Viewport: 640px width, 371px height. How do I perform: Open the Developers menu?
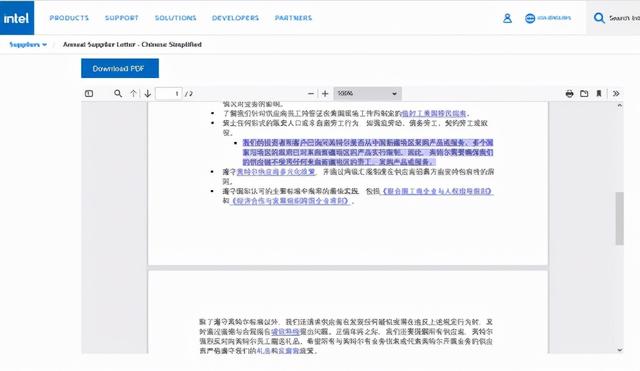pos(236,18)
